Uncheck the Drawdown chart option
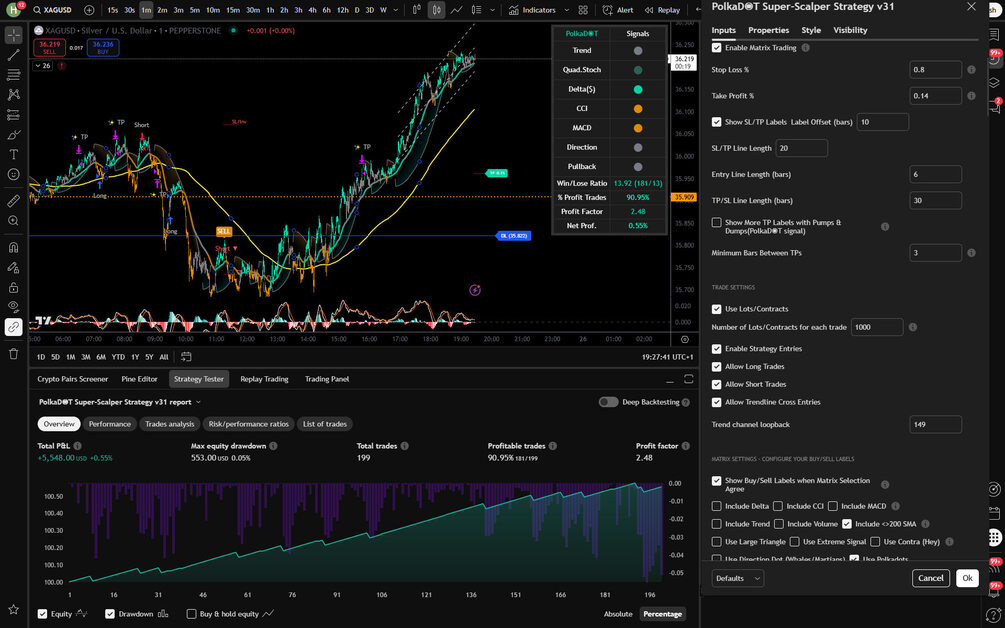1005x628 pixels. click(x=110, y=614)
